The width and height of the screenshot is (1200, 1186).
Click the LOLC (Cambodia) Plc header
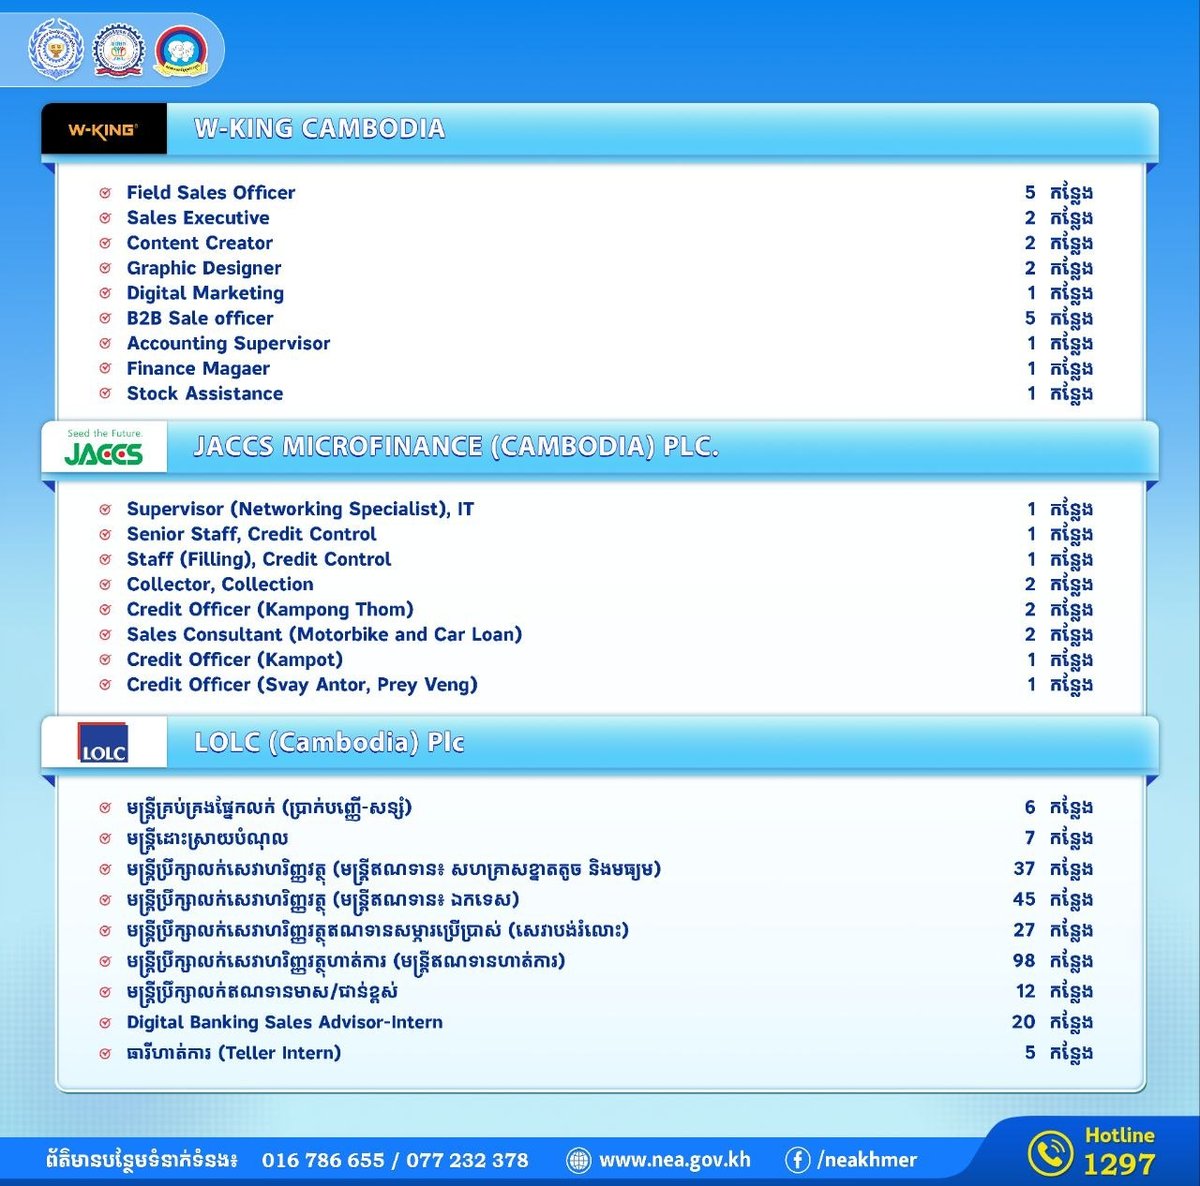tap(329, 743)
